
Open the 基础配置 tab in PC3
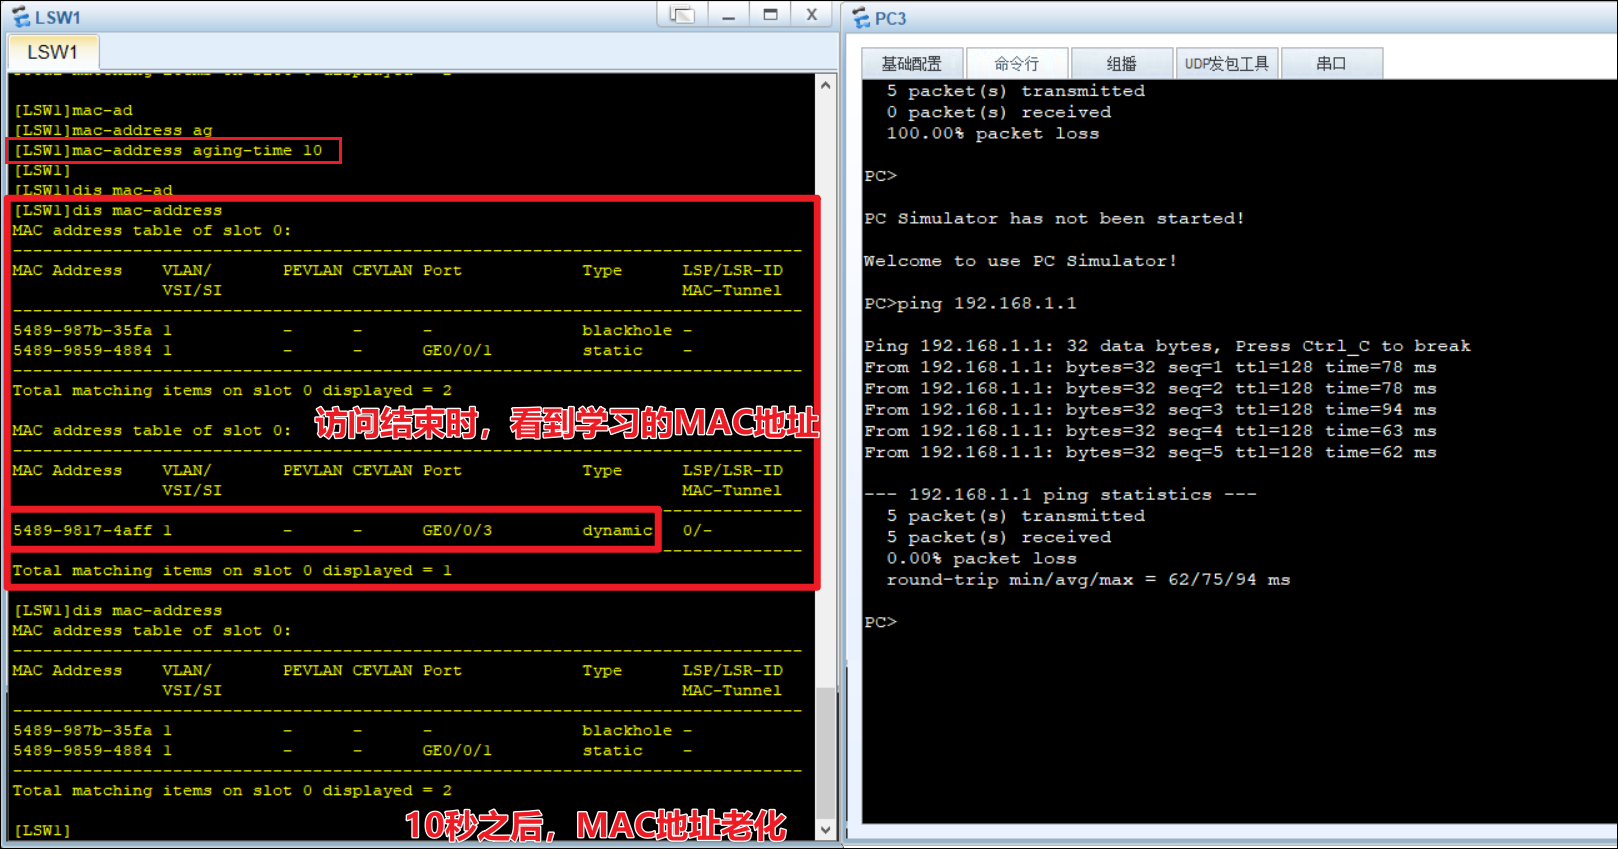911,63
